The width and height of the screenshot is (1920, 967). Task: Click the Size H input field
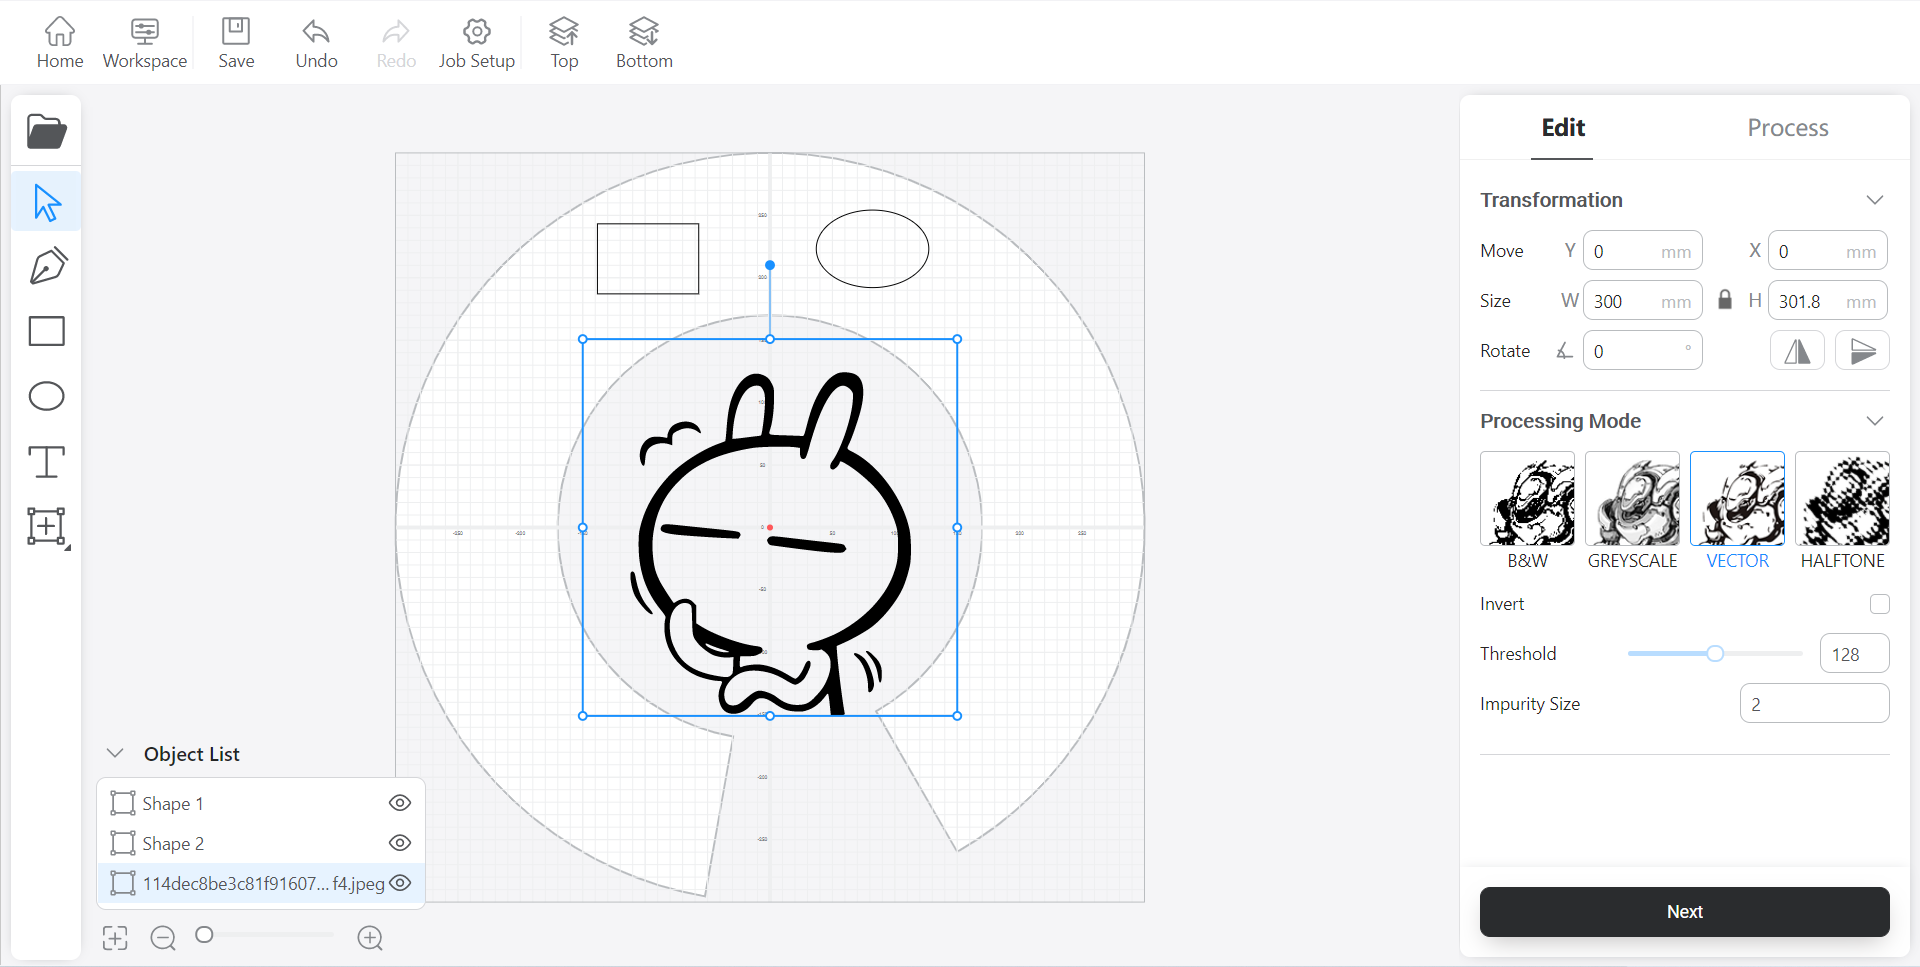point(1828,301)
